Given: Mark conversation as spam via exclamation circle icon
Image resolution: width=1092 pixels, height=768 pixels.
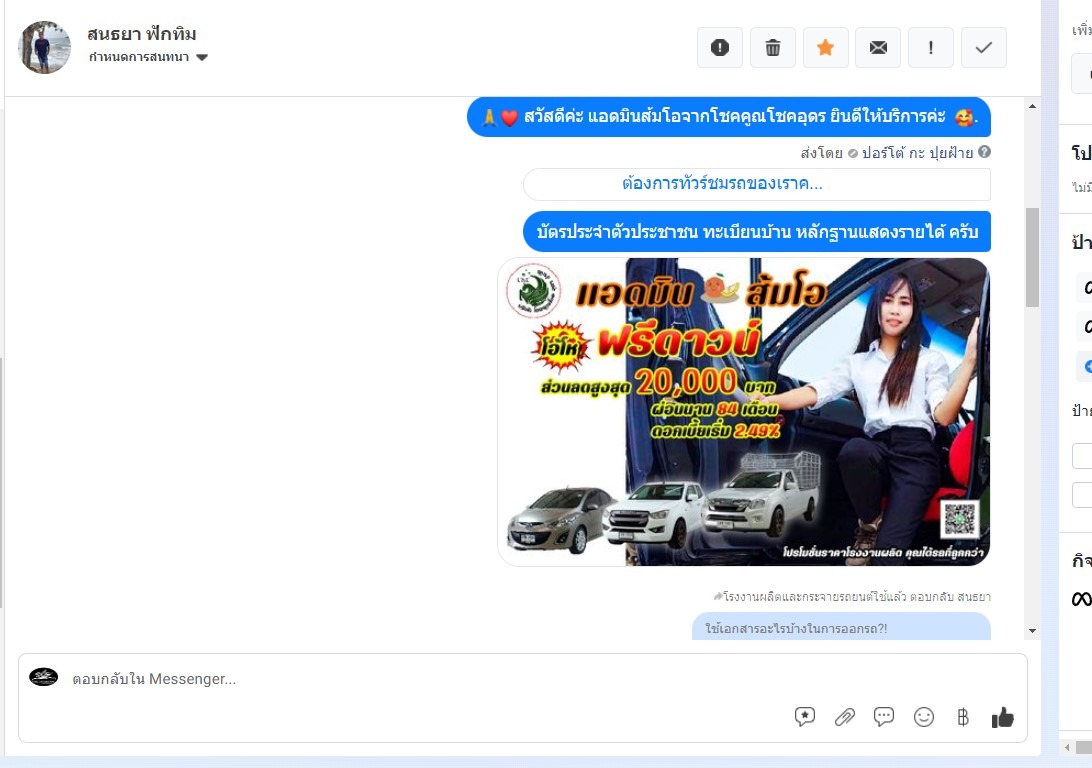Looking at the screenshot, I should click(x=719, y=47).
